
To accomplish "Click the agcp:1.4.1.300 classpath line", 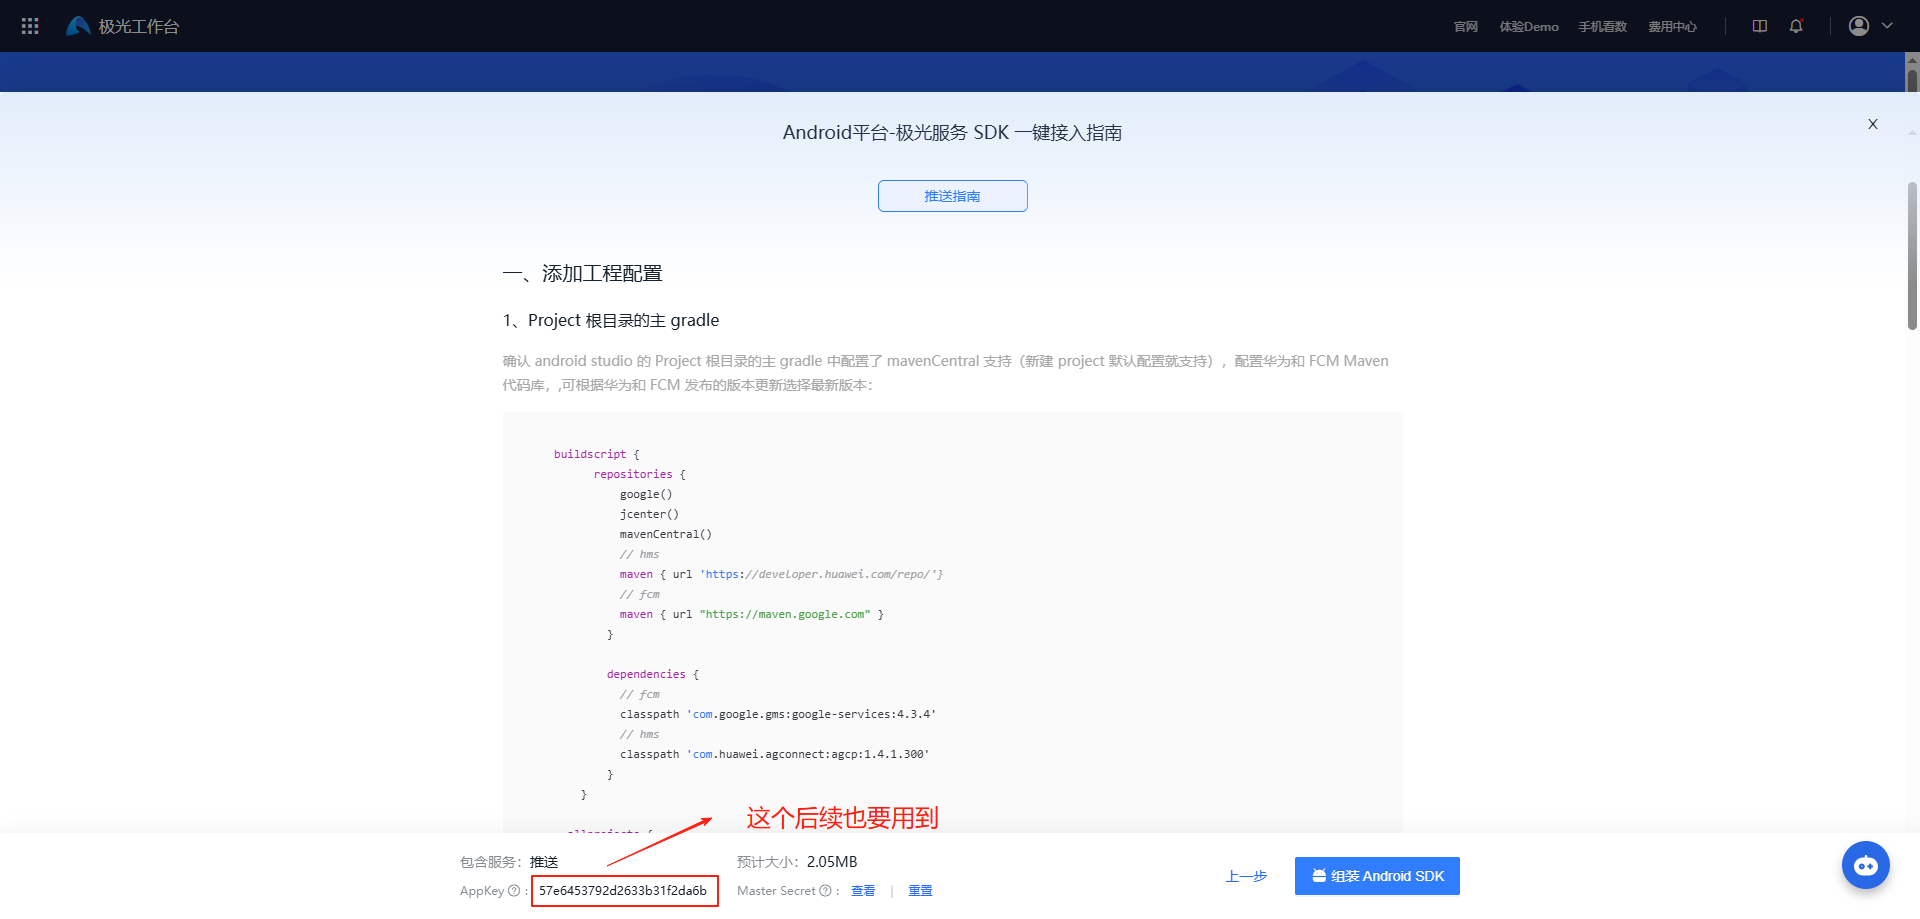I will [x=774, y=754].
